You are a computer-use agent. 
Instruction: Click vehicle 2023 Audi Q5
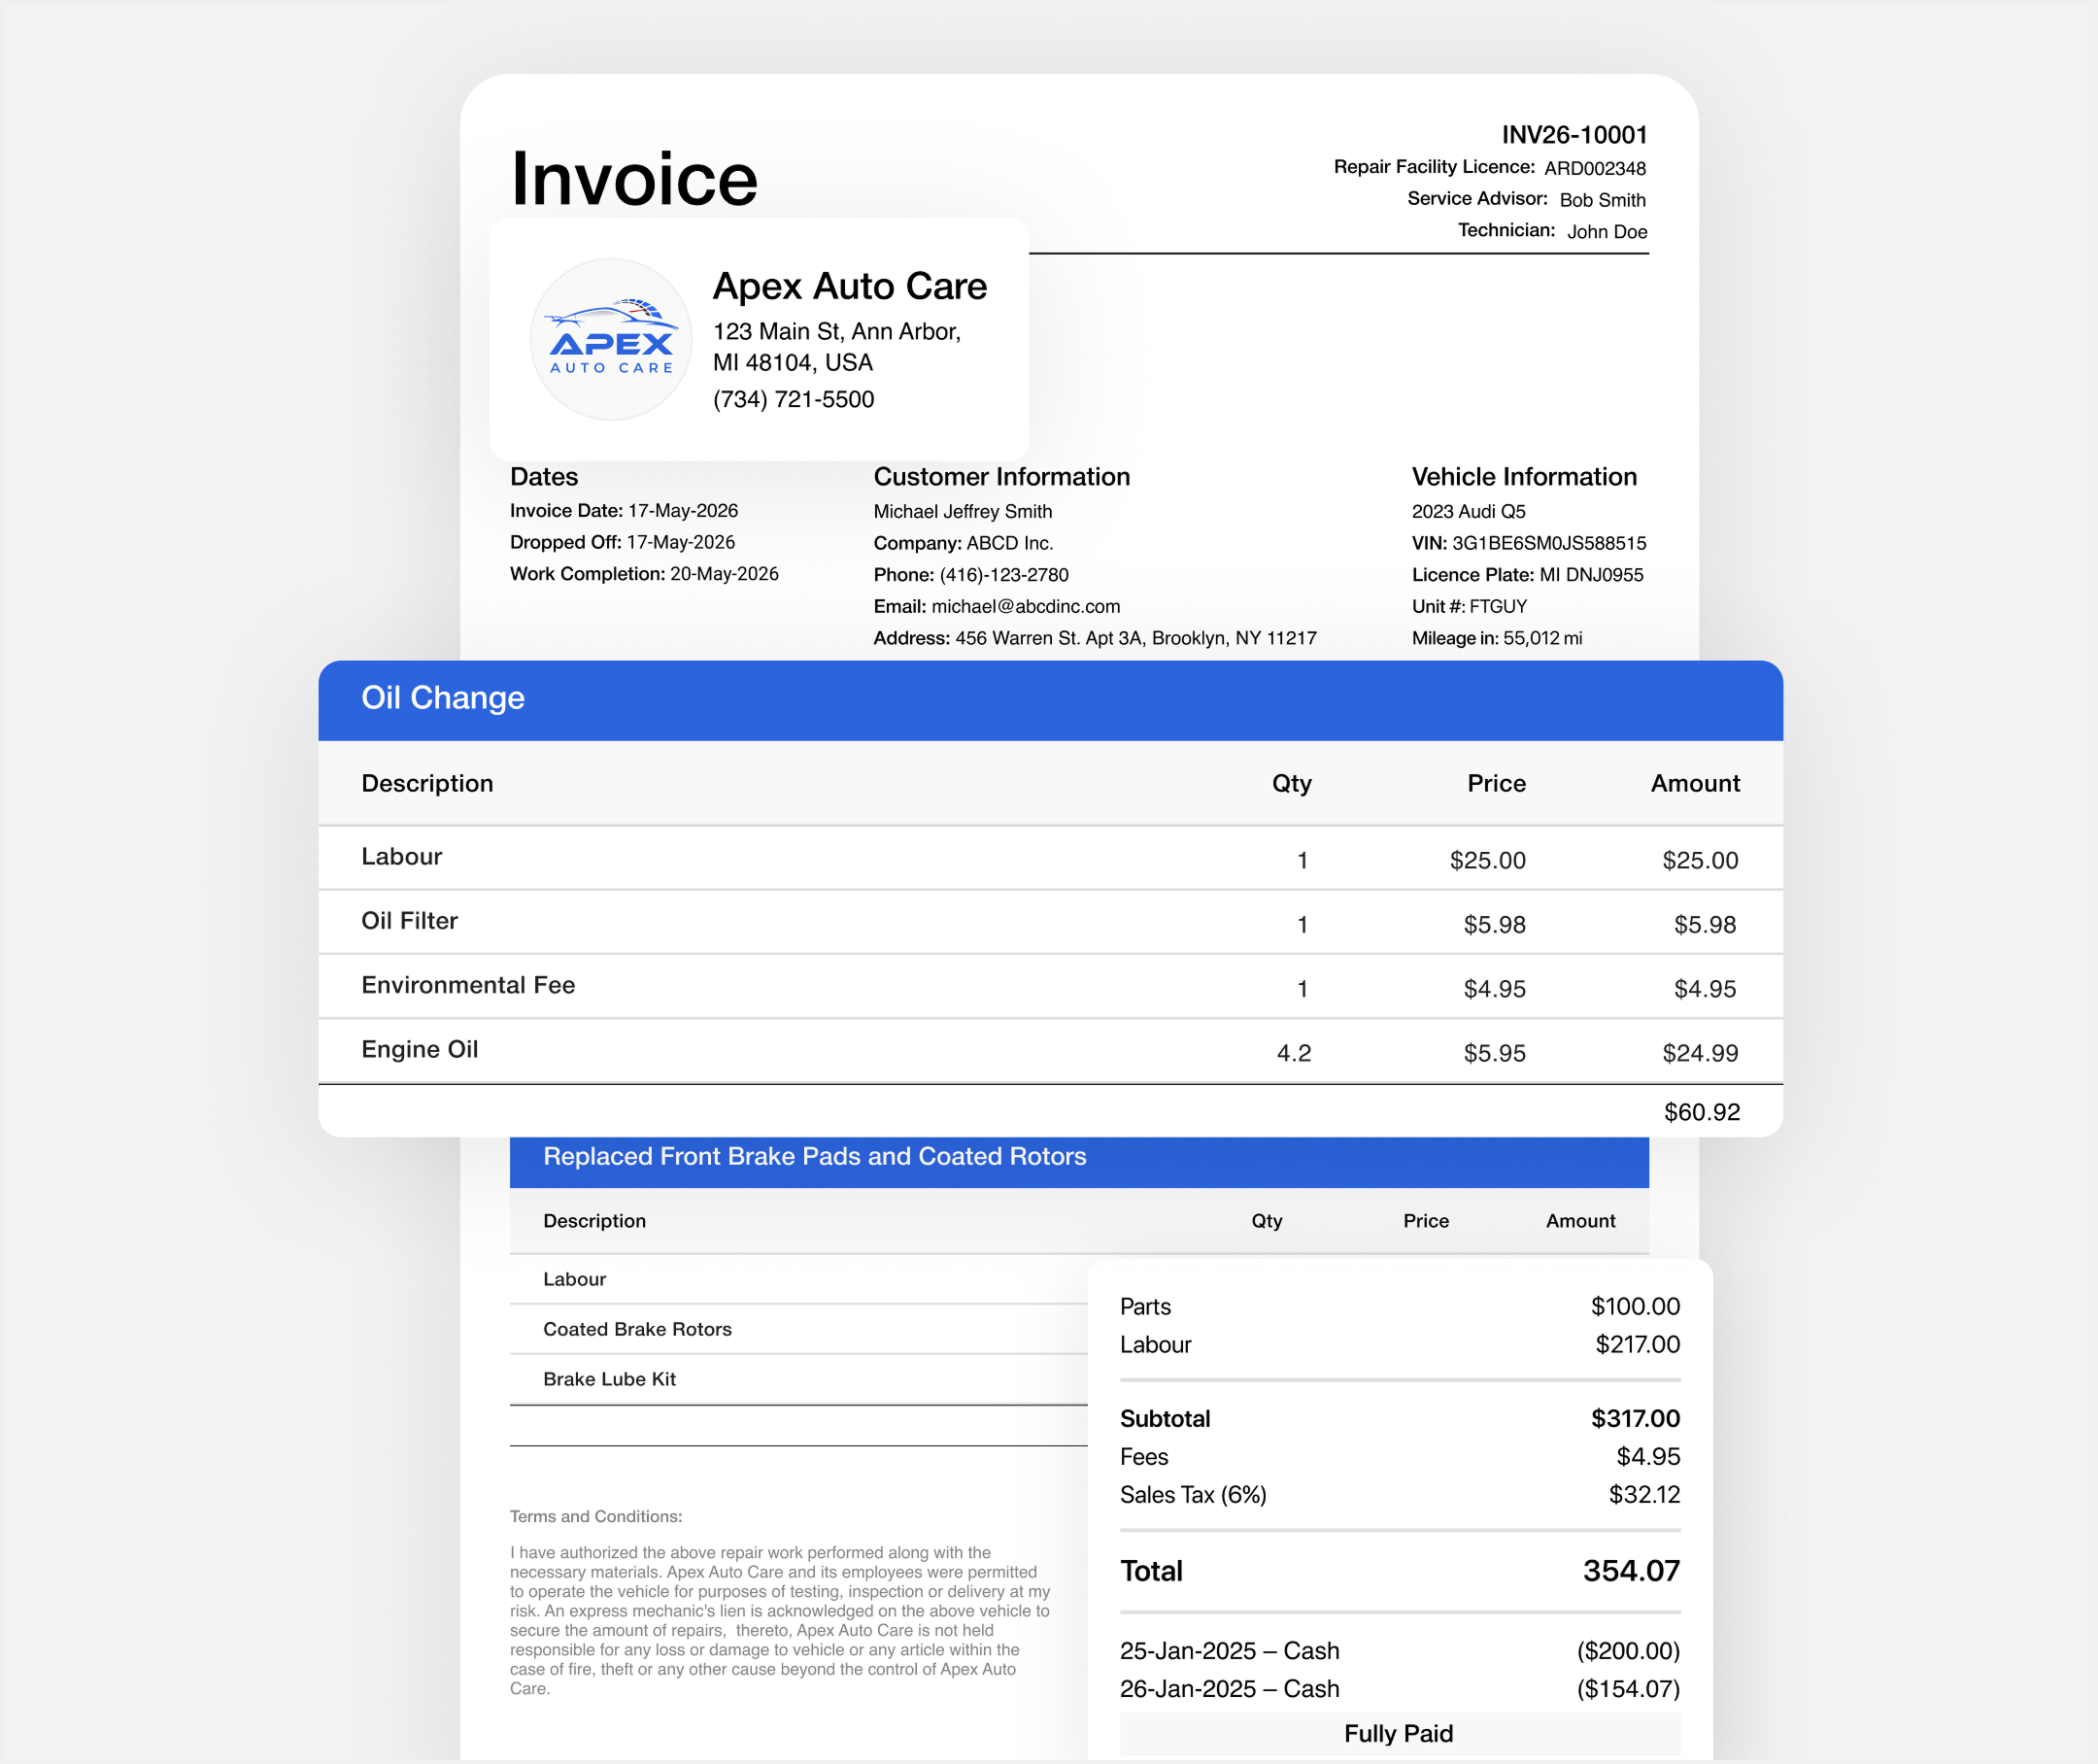[x=1469, y=512]
